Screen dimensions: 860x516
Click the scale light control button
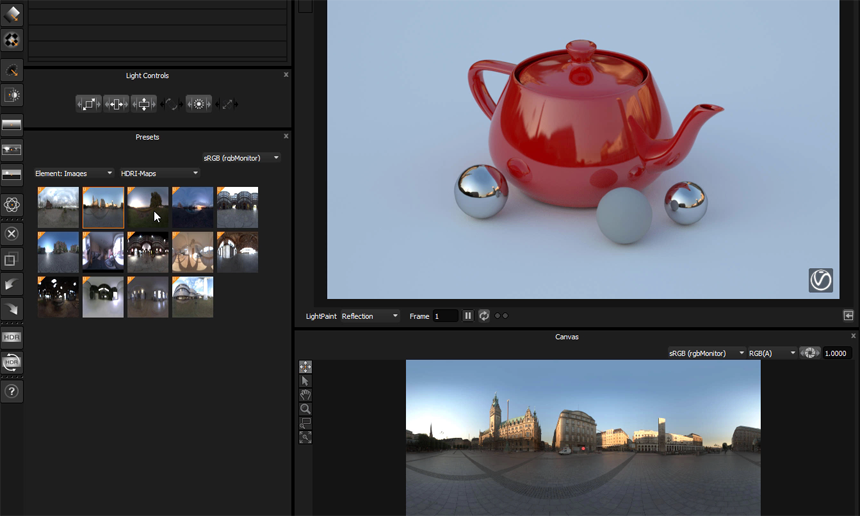pos(88,104)
